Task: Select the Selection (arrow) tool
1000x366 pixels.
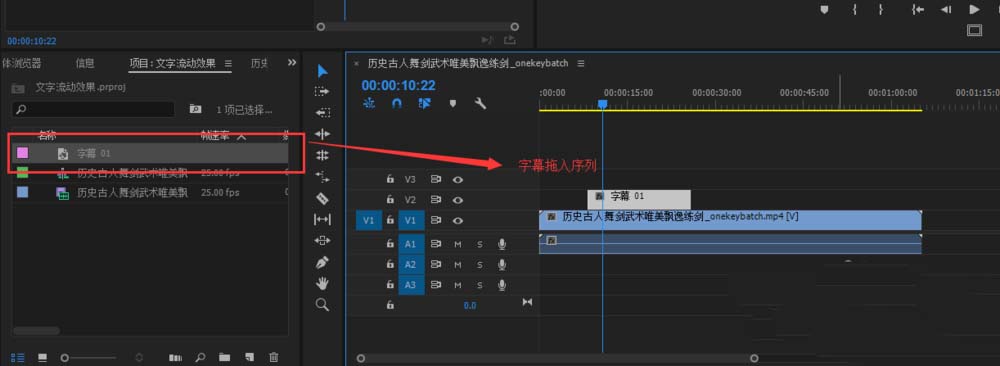Action: click(x=323, y=71)
